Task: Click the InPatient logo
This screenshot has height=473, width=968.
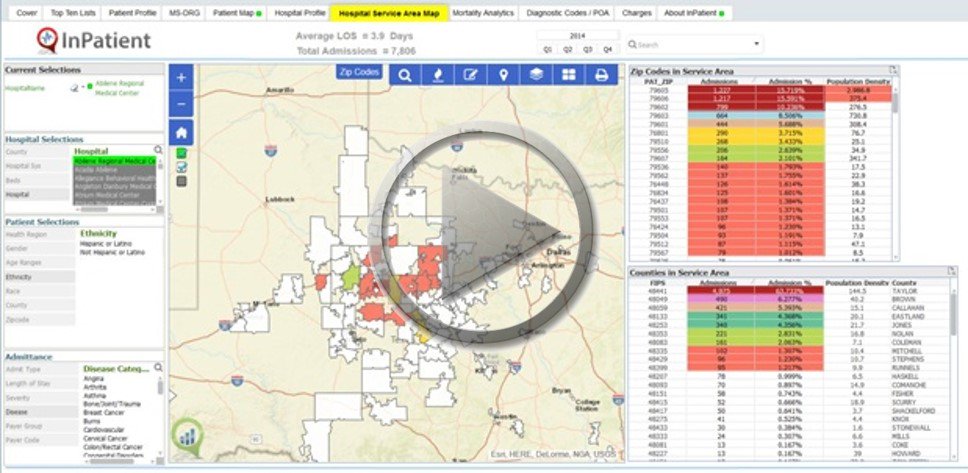Action: tap(94, 41)
